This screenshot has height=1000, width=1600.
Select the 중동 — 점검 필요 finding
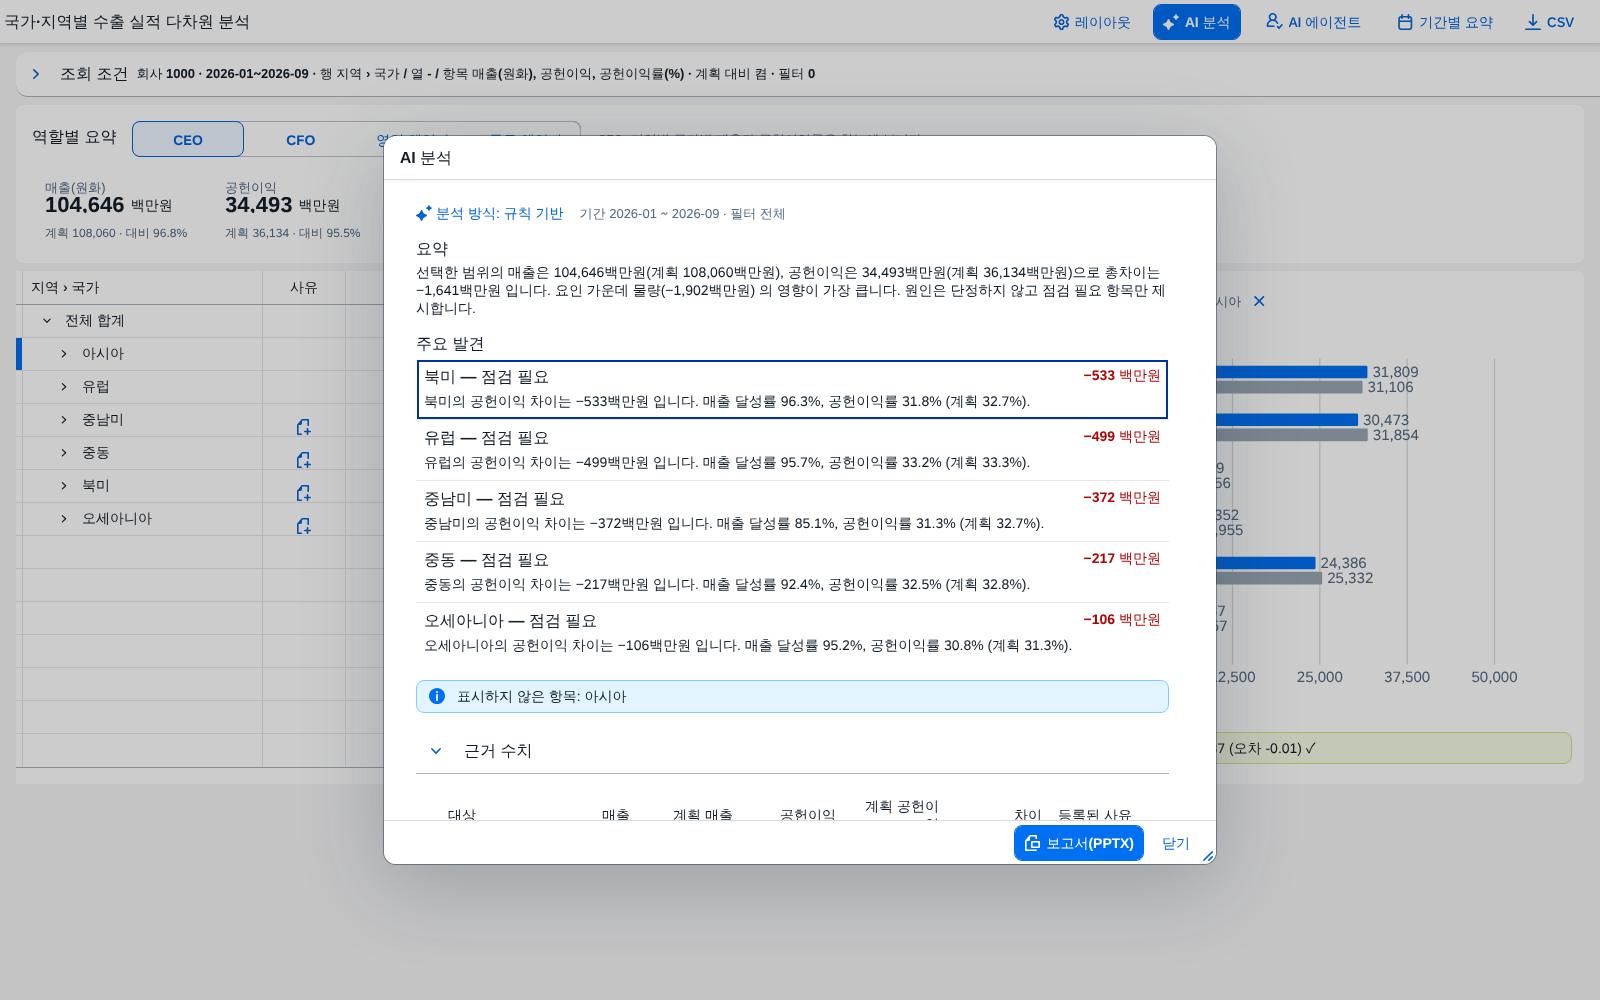click(792, 572)
